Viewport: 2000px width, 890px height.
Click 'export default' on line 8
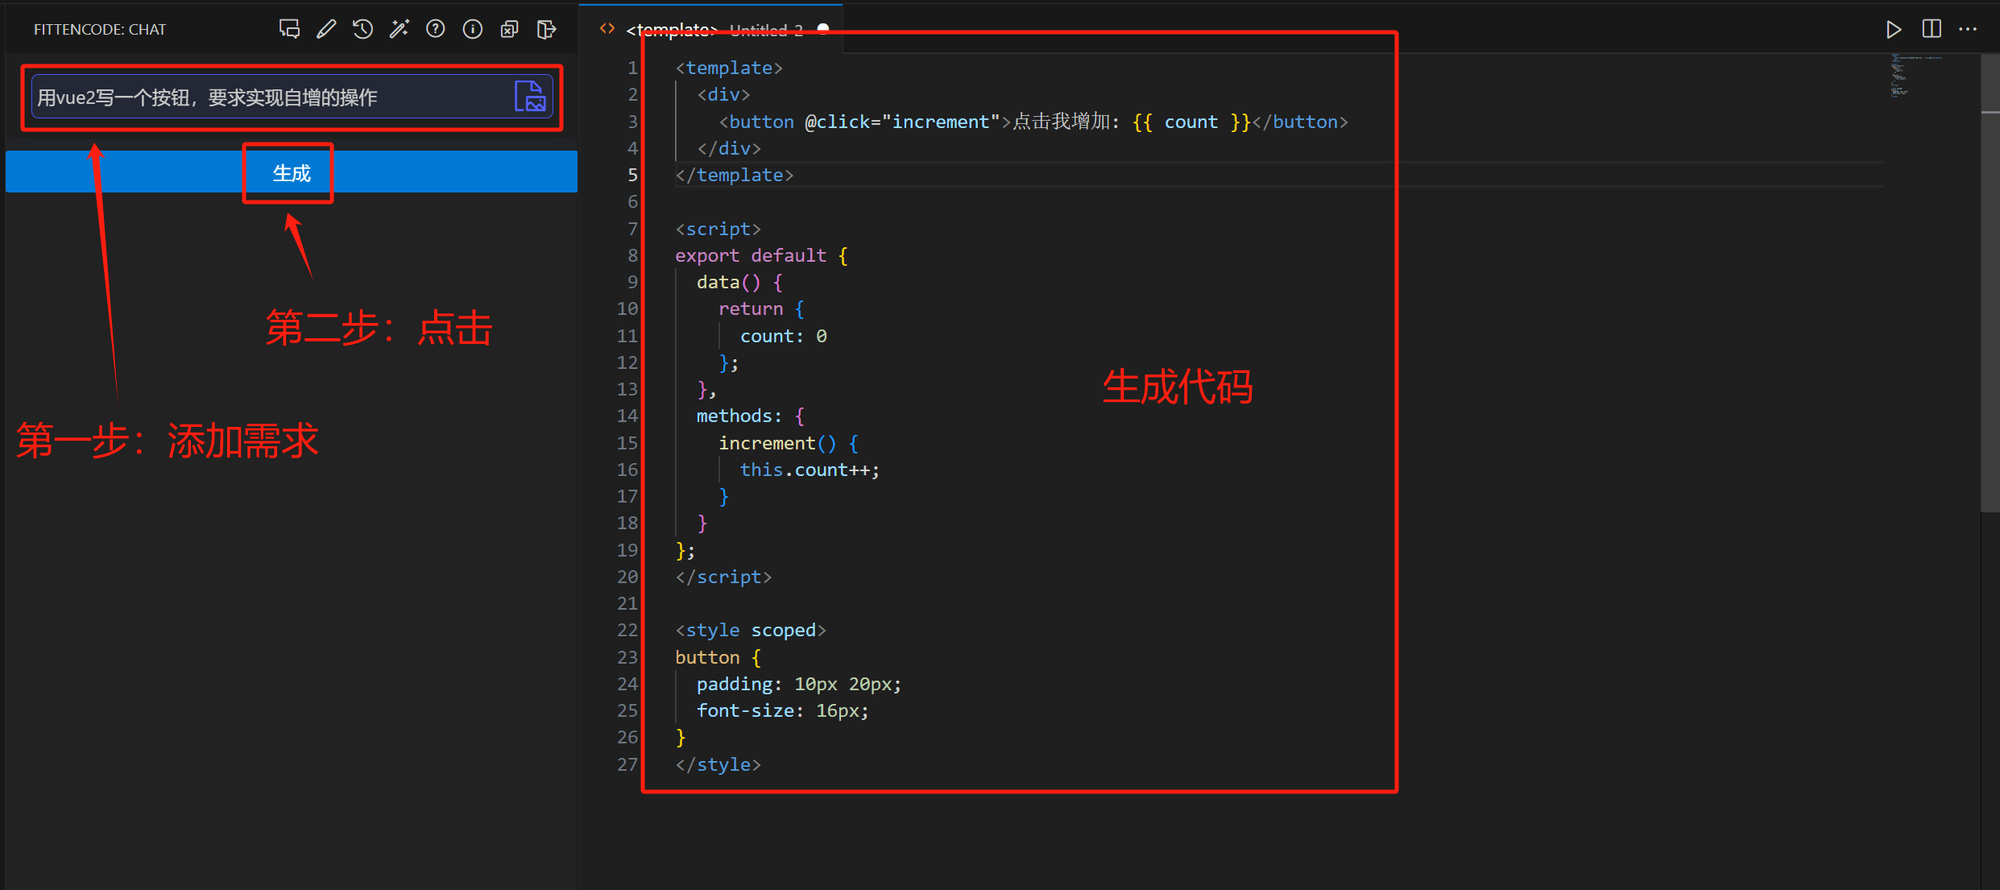pos(751,256)
